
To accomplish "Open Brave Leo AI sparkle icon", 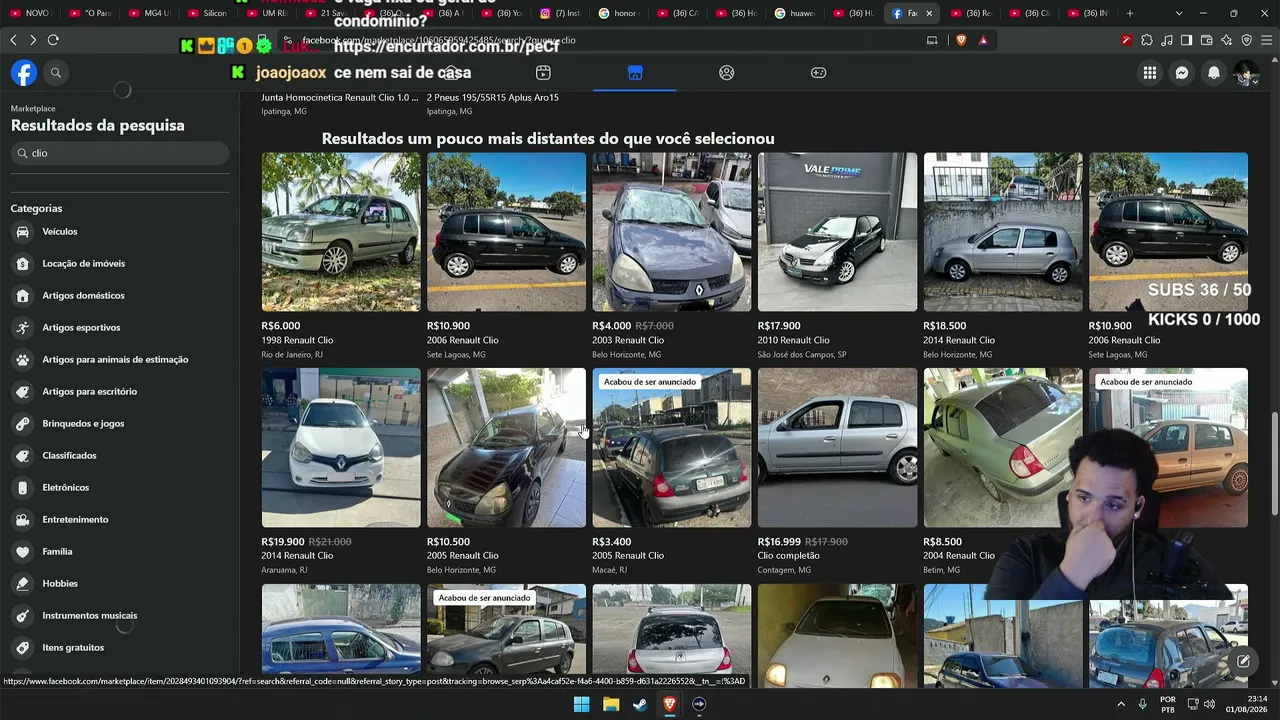I will pos(1226,40).
